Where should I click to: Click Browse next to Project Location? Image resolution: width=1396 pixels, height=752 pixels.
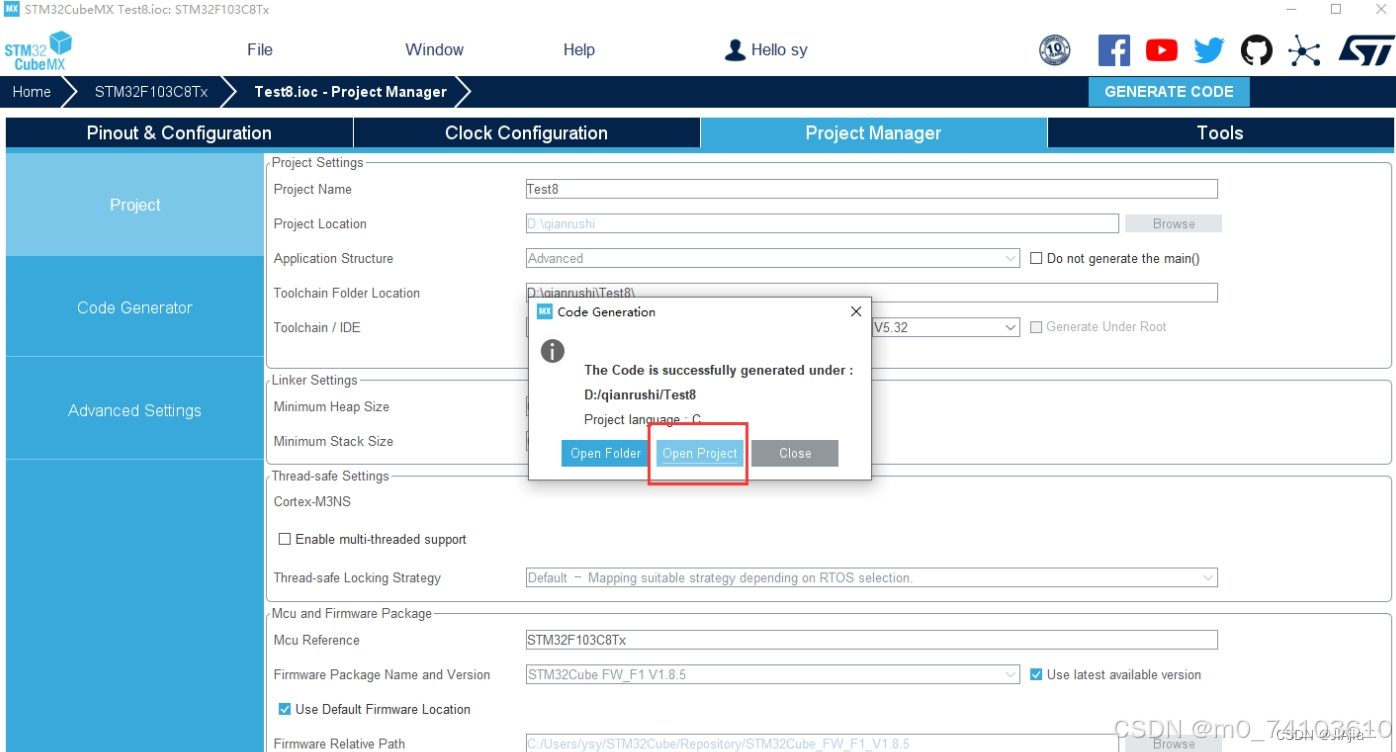click(x=1173, y=224)
